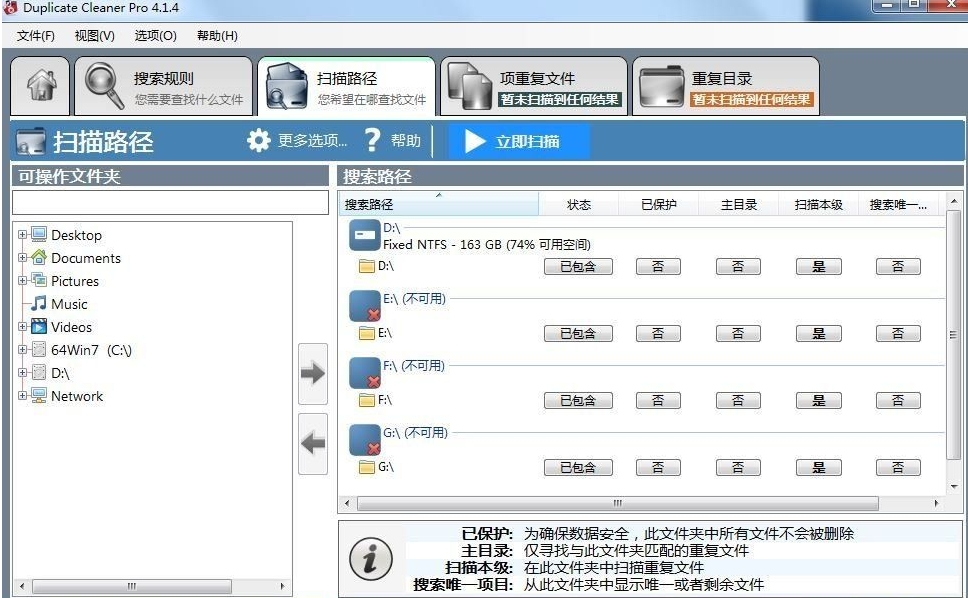
Task: Click the 更多选项 gear icon
Action: point(259,141)
